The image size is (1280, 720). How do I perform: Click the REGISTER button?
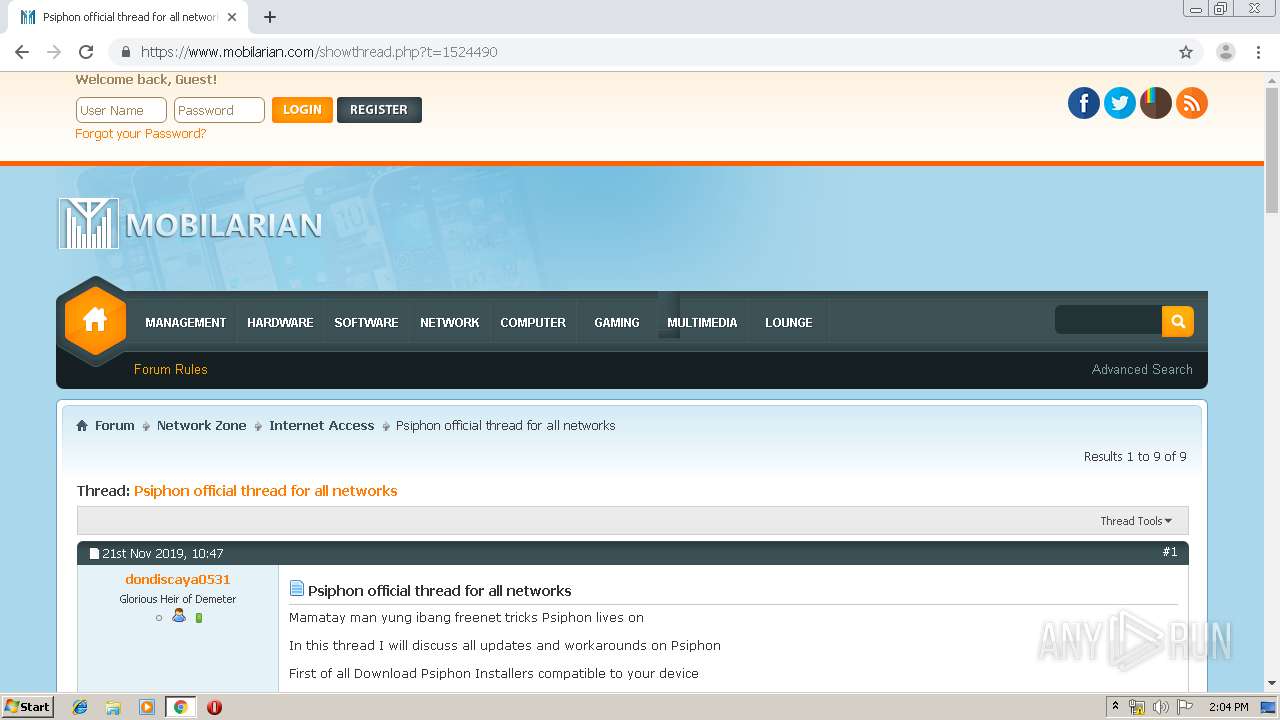[x=379, y=110]
